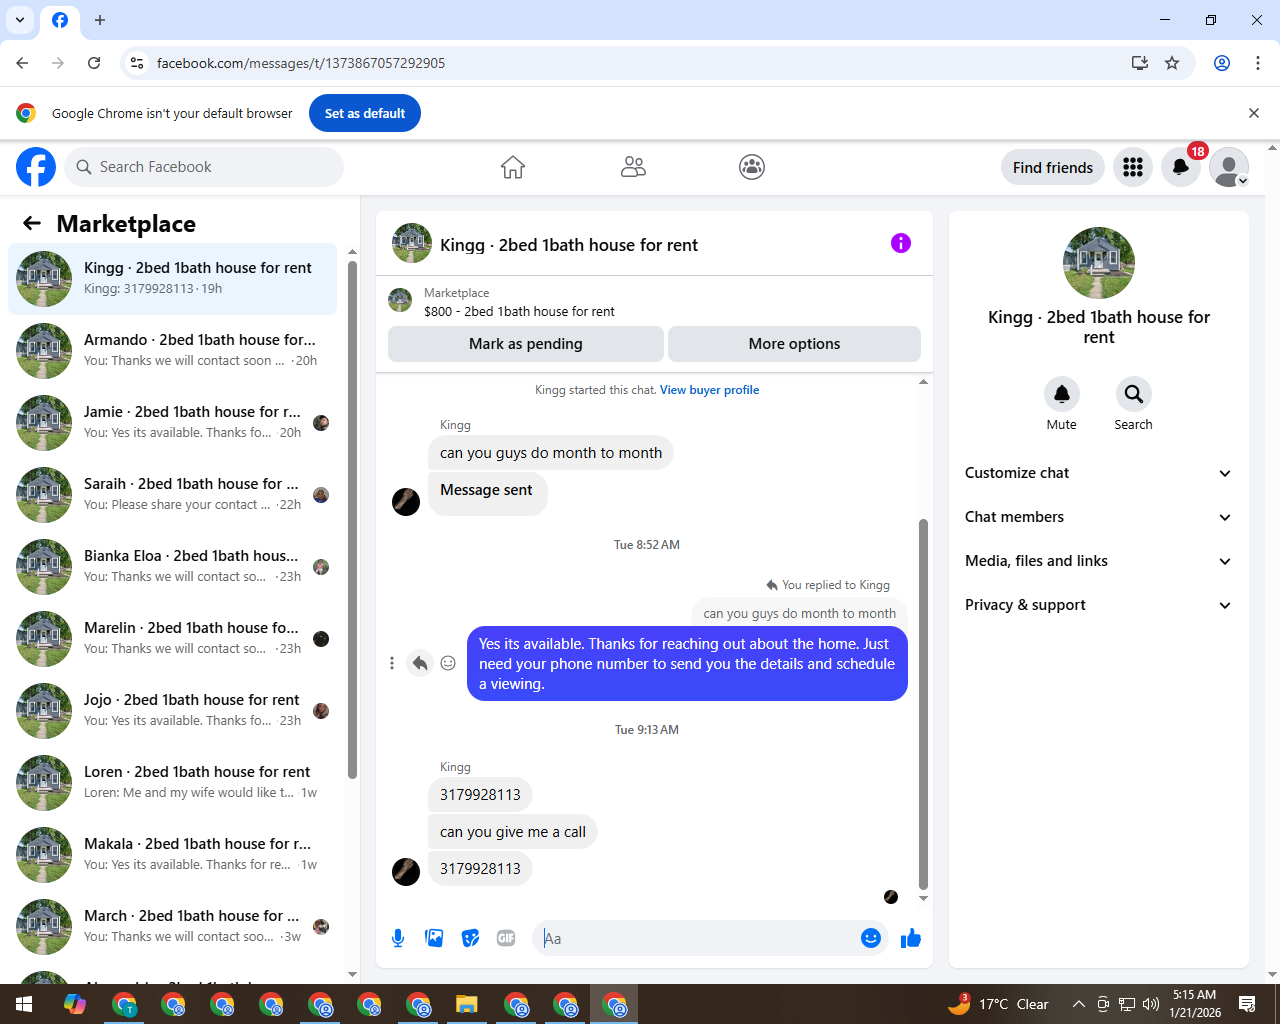The image size is (1280, 1024).
Task: Select Kingg conversation in list
Action: tap(173, 278)
